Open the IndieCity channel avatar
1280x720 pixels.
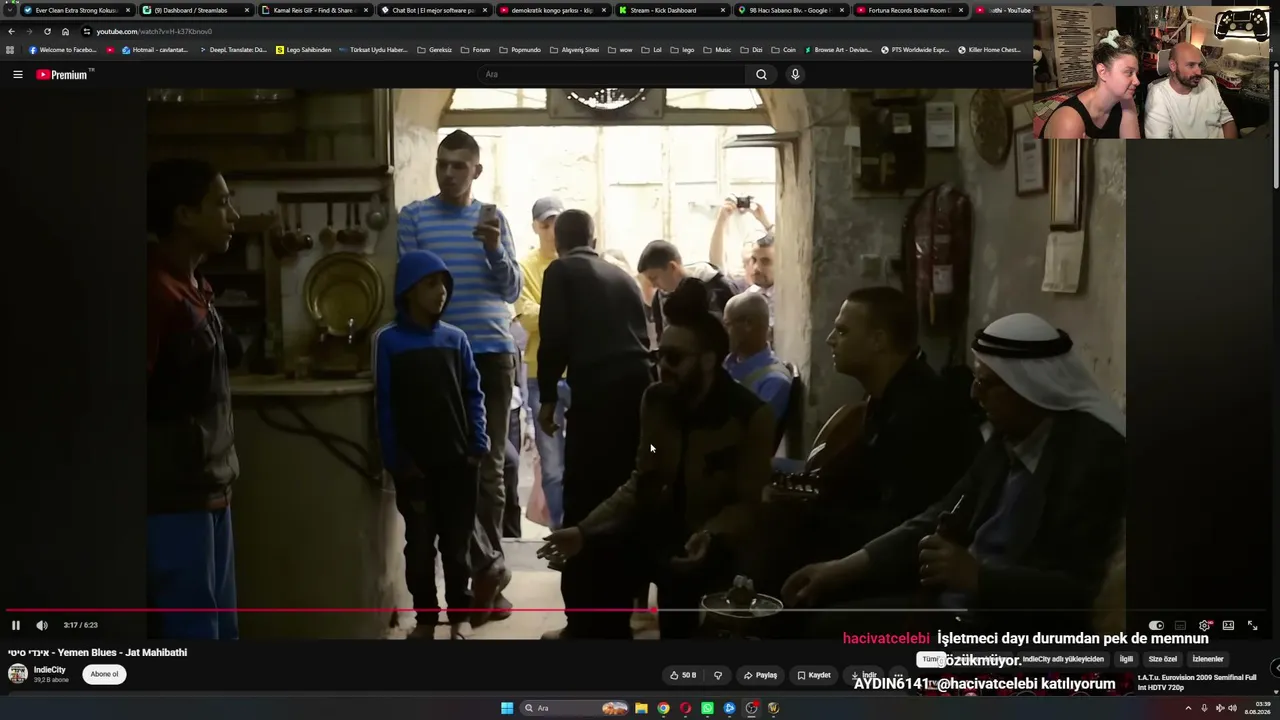(18, 673)
